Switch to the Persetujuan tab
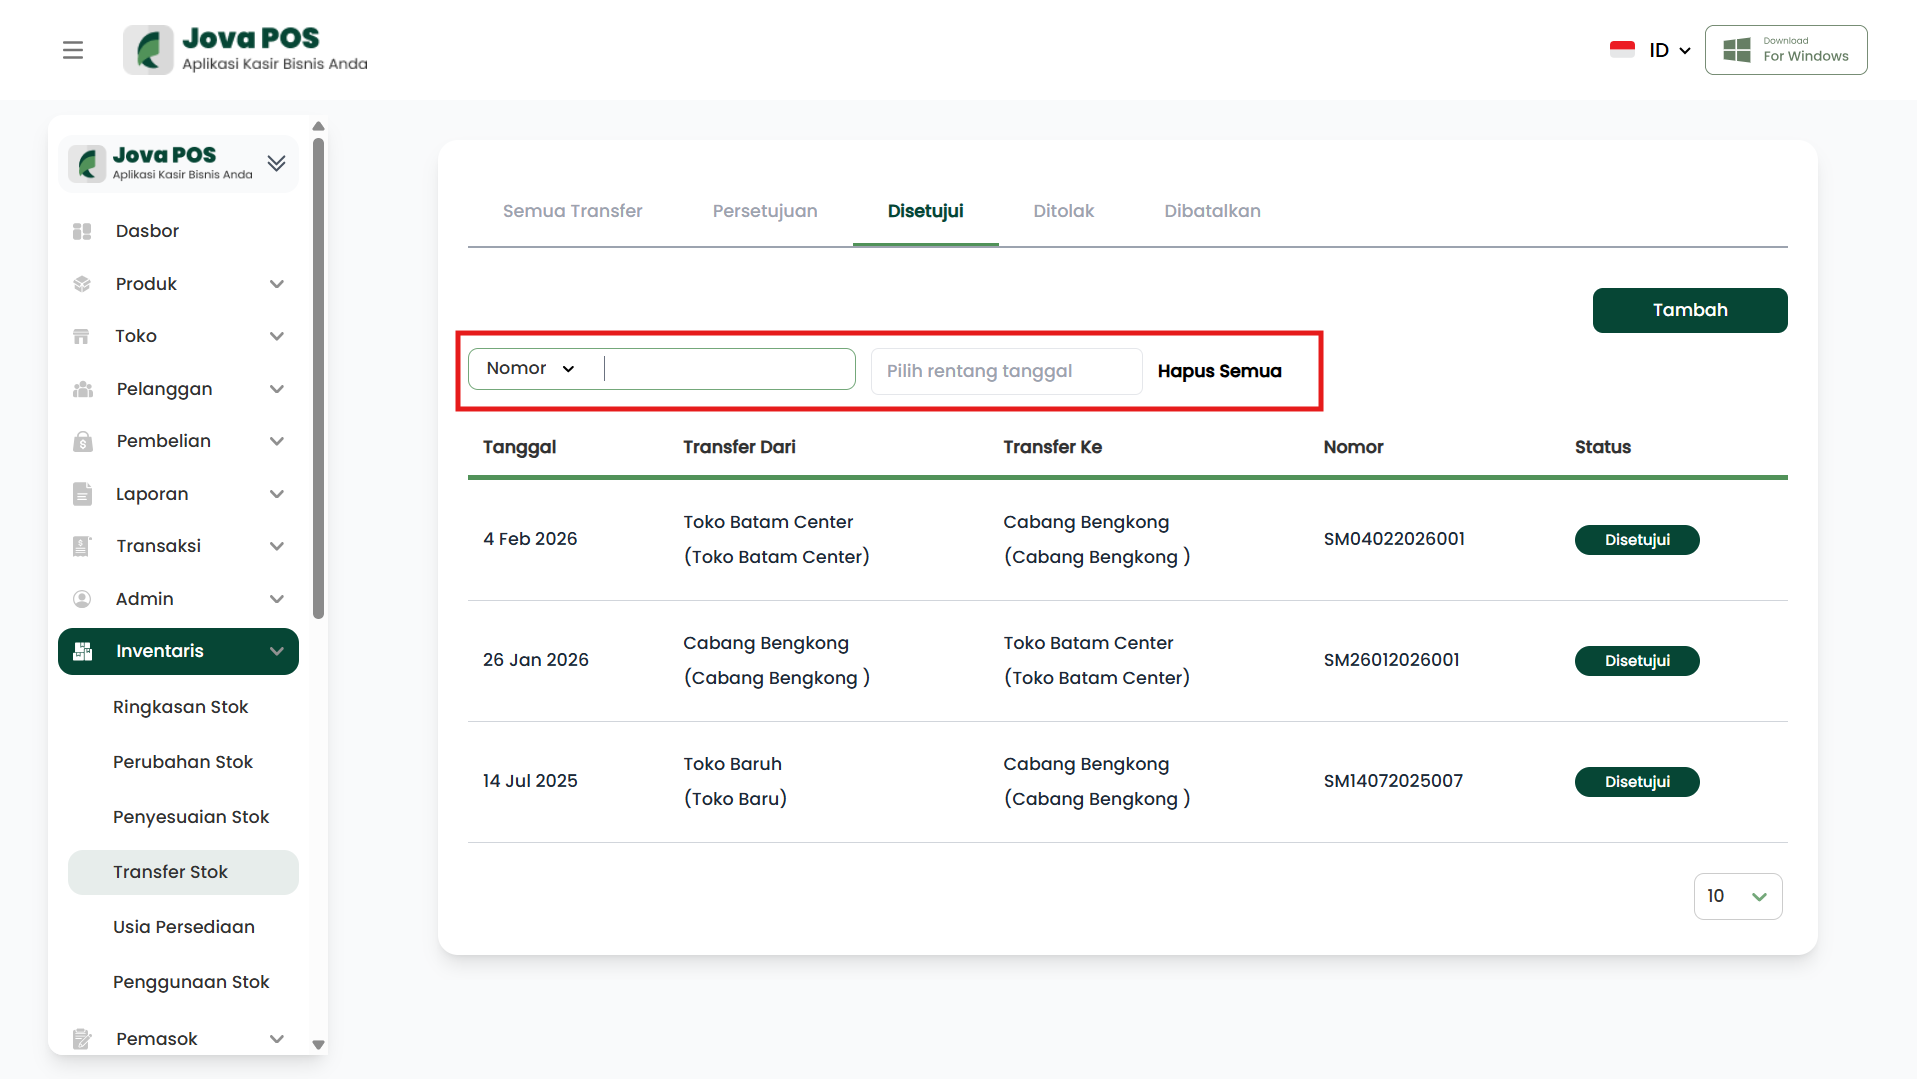Viewport: 1917px width, 1079px height. click(764, 211)
